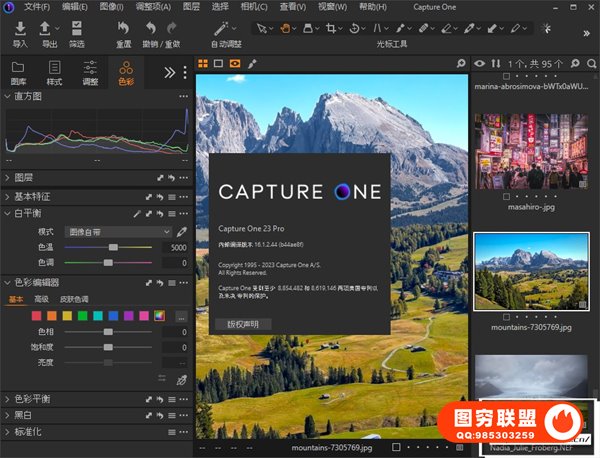Open the white balance mode (模式) dropdown
The width and height of the screenshot is (600, 458).
[x=118, y=231]
